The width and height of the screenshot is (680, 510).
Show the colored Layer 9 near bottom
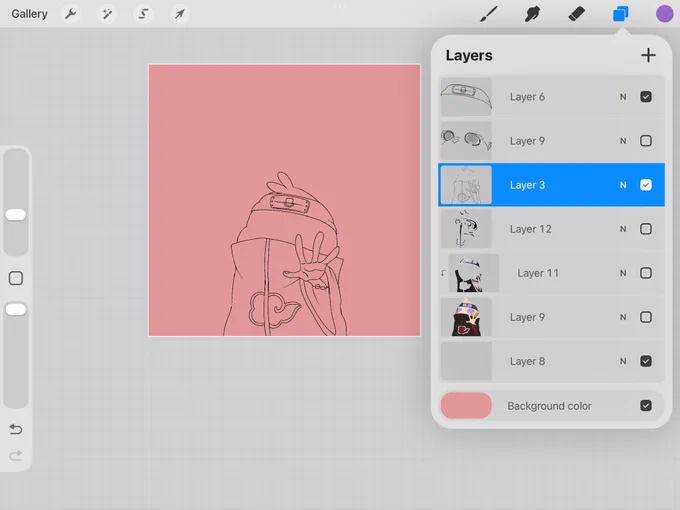coord(646,317)
